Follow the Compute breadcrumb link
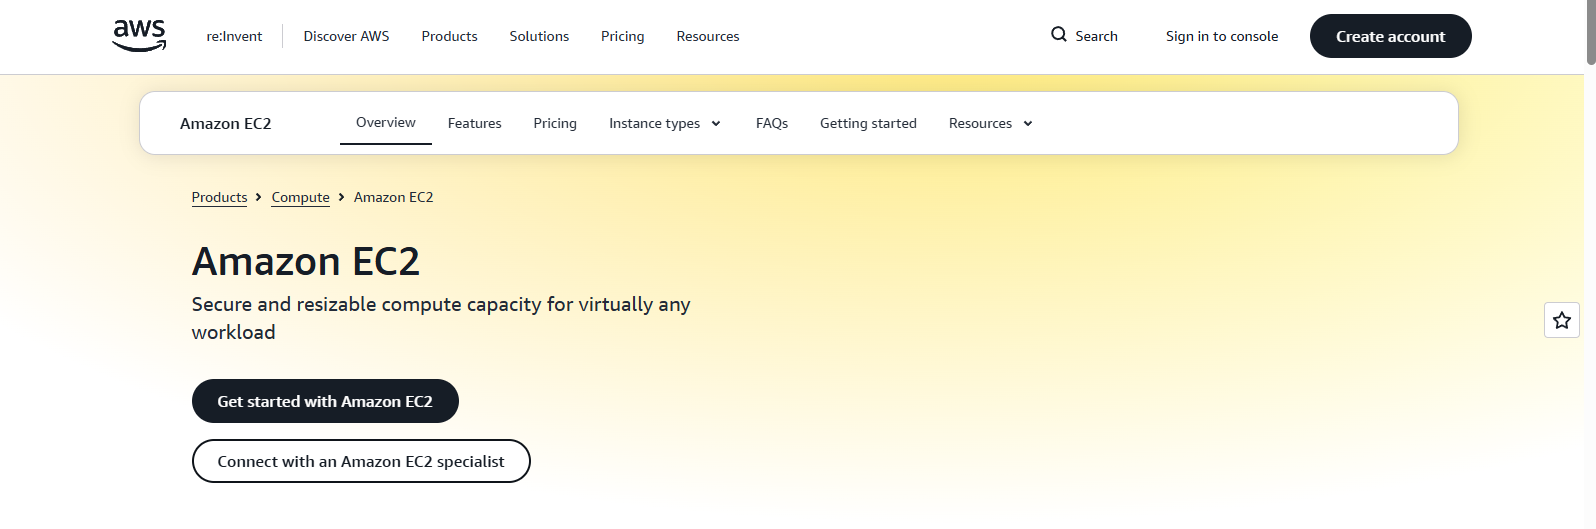Image resolution: width=1596 pixels, height=529 pixels. click(x=300, y=197)
